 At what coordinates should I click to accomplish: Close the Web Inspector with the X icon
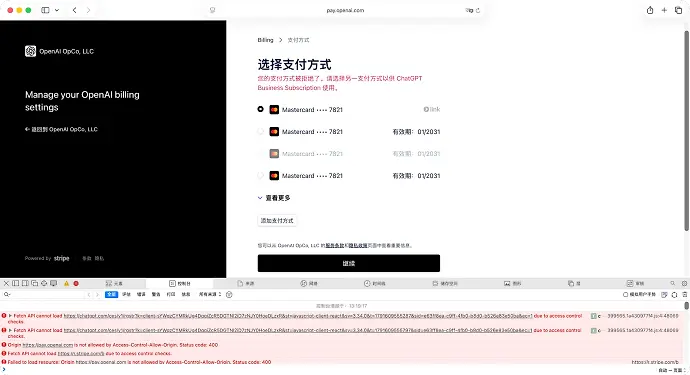[x=6, y=283]
